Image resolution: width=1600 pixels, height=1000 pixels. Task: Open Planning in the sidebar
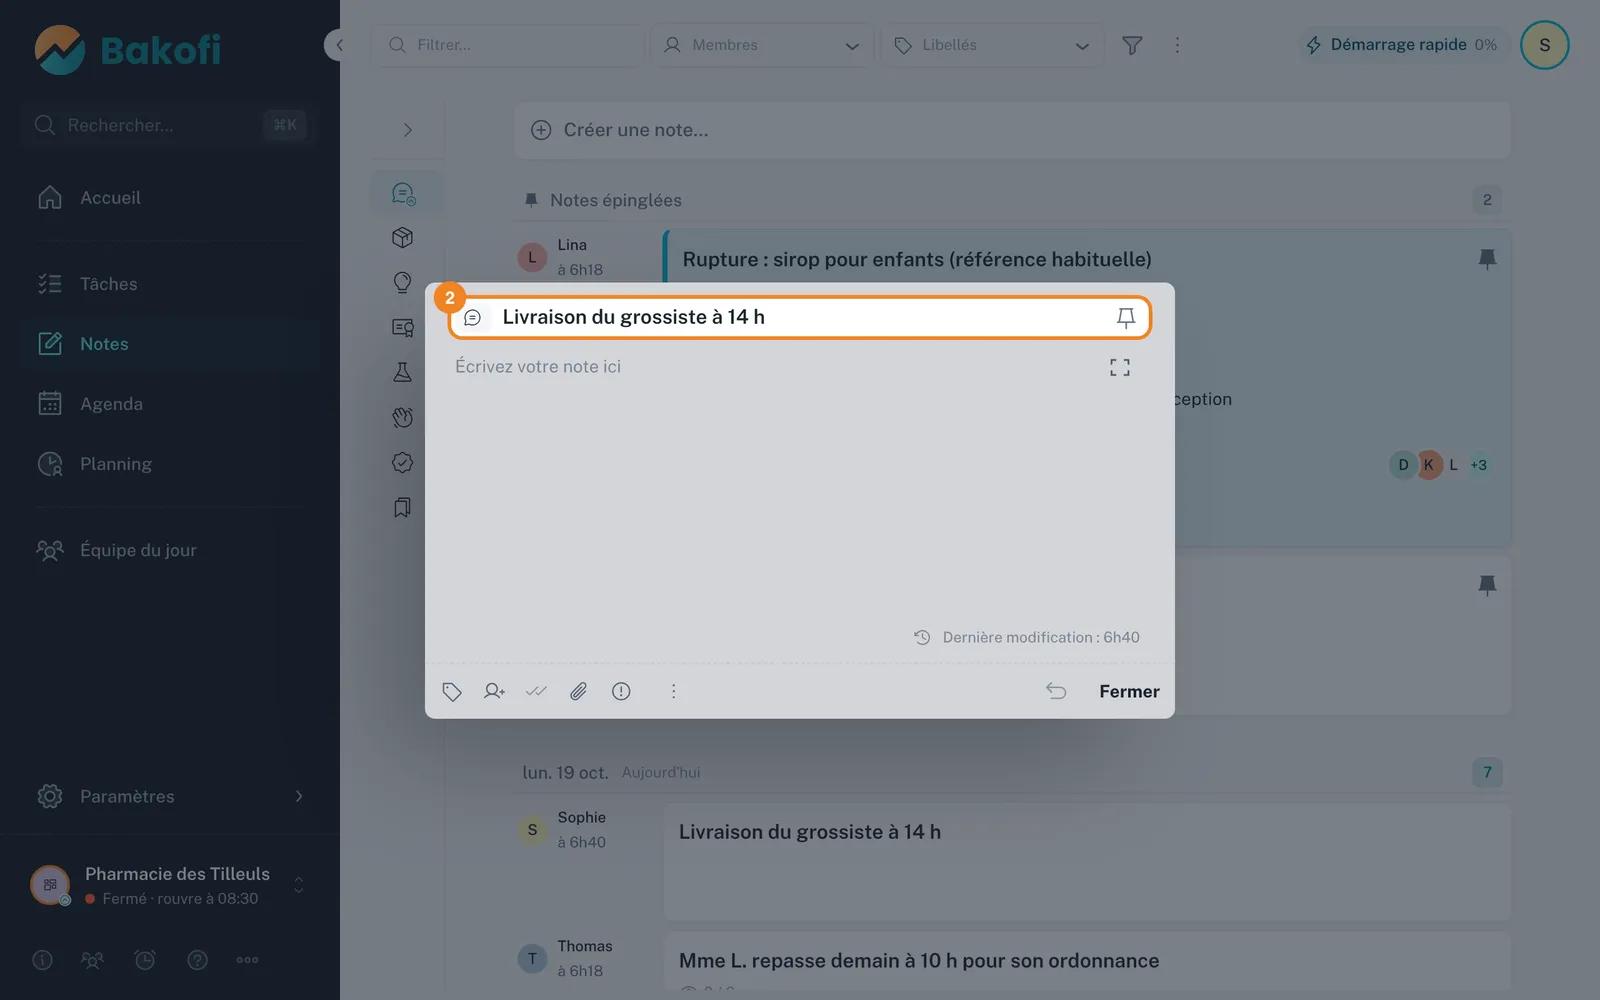[x=170, y=464]
